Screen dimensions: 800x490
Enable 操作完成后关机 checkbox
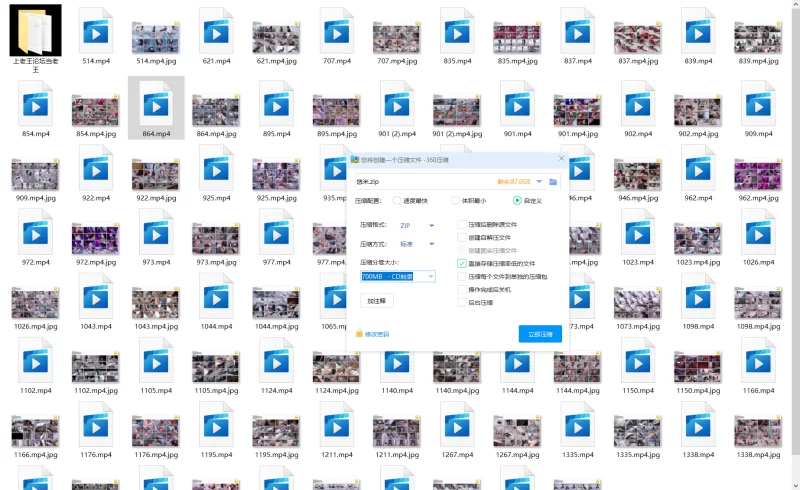click(x=462, y=289)
